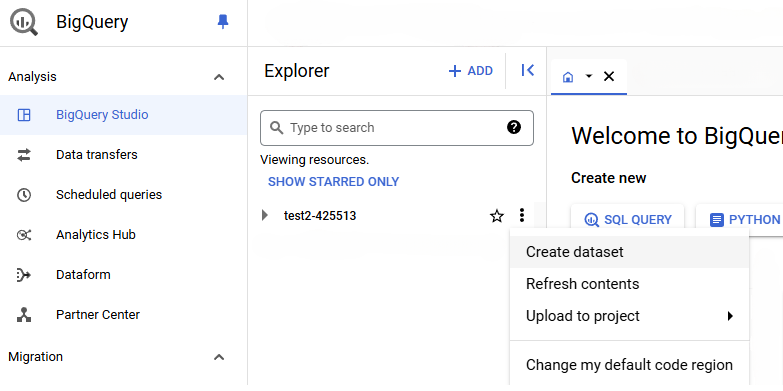Create a new SQL QUERY
The width and height of the screenshot is (783, 391).
pos(628,220)
